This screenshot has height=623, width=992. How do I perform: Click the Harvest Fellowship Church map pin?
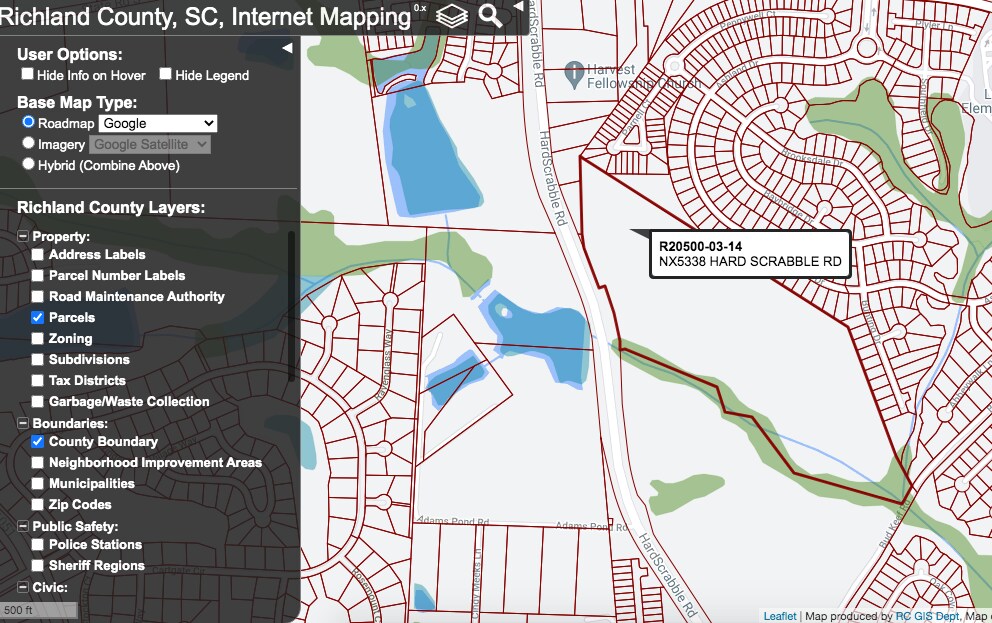[574, 73]
